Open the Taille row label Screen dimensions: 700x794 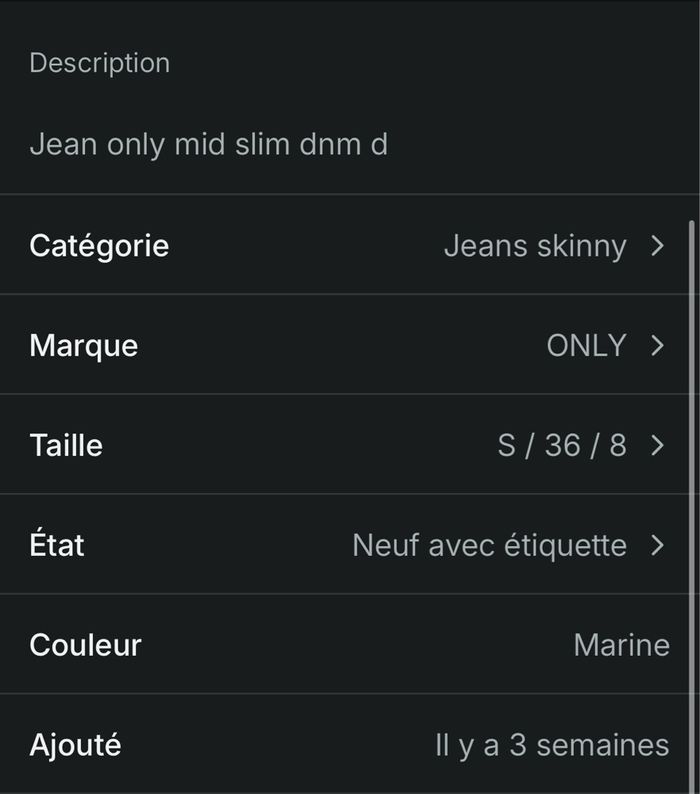point(66,445)
